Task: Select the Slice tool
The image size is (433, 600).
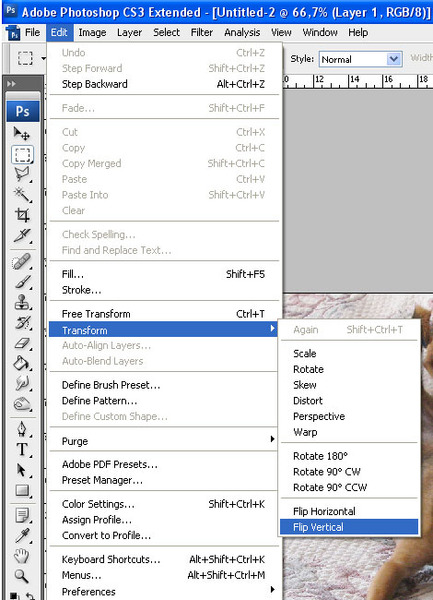Action: [22, 235]
